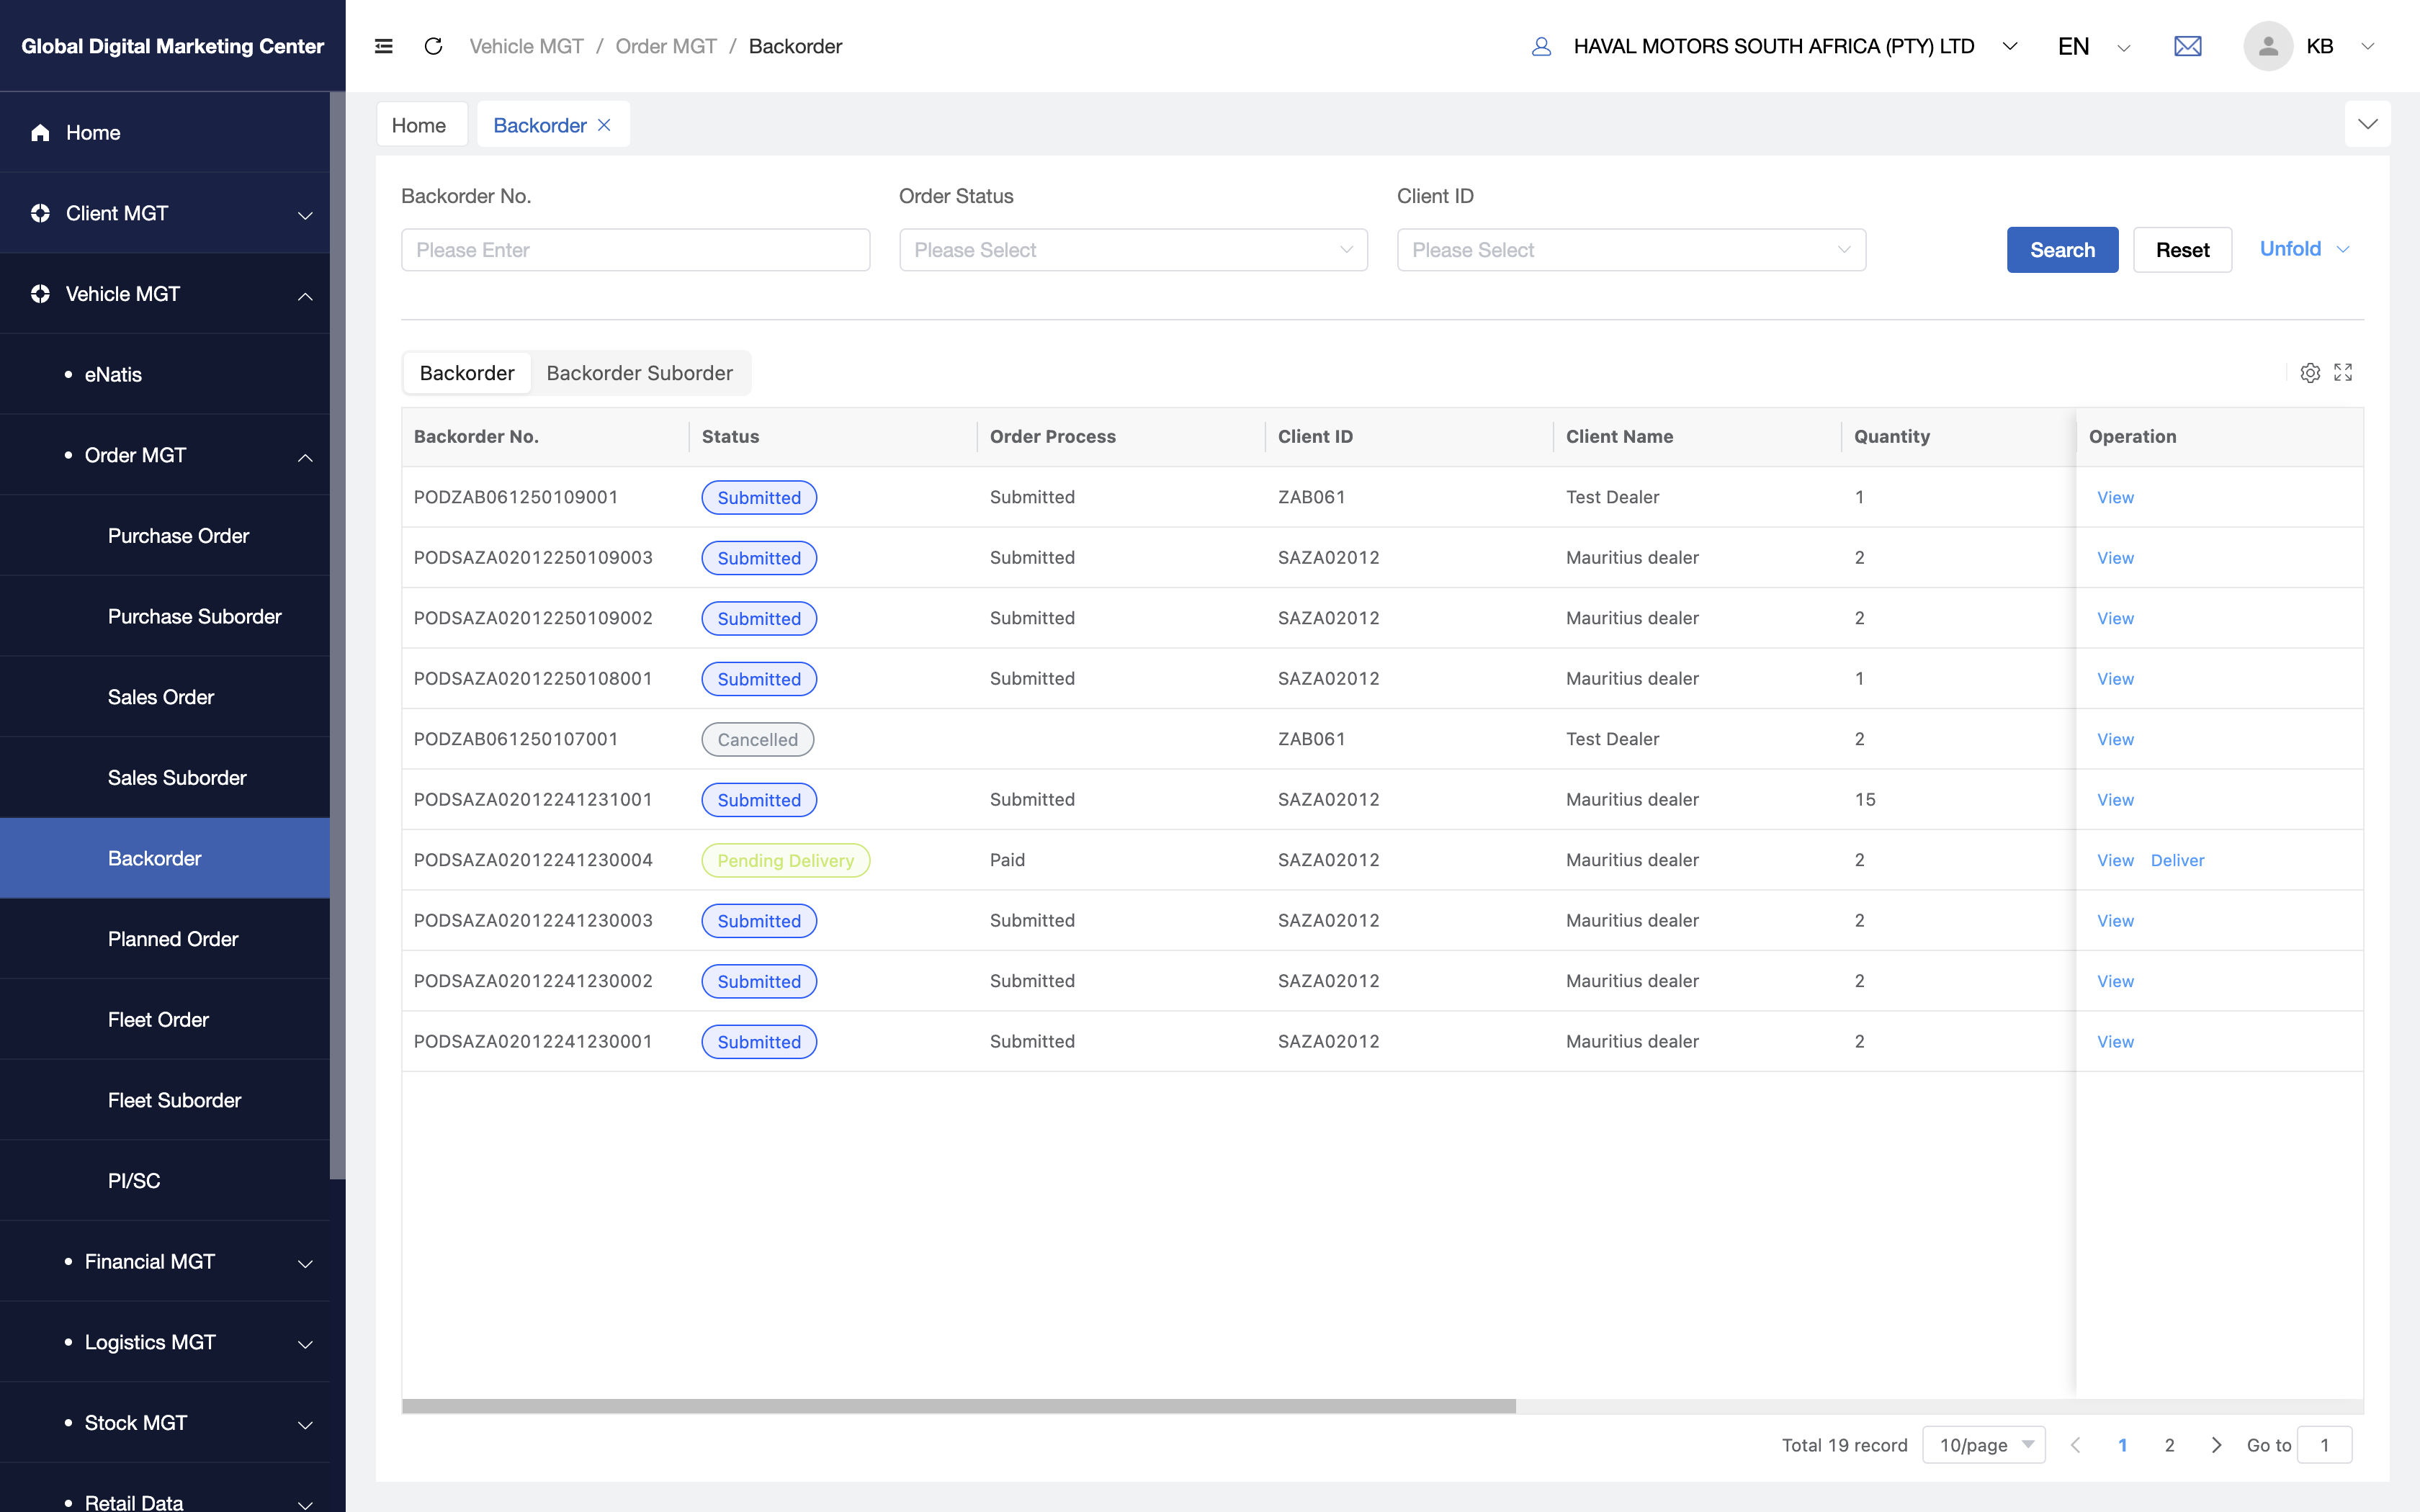The image size is (2420, 1512).
Task: Collapse Vehicle MGT menu
Action: point(305,296)
